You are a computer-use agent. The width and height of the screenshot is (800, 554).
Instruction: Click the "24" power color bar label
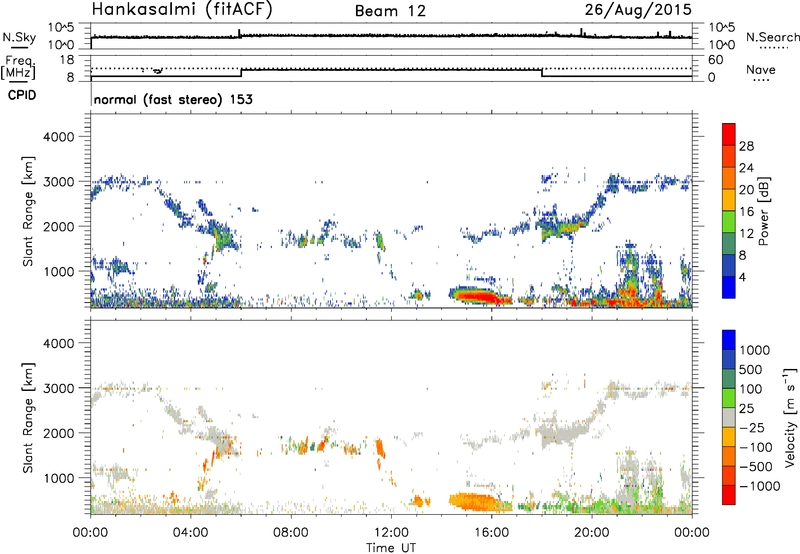click(746, 168)
